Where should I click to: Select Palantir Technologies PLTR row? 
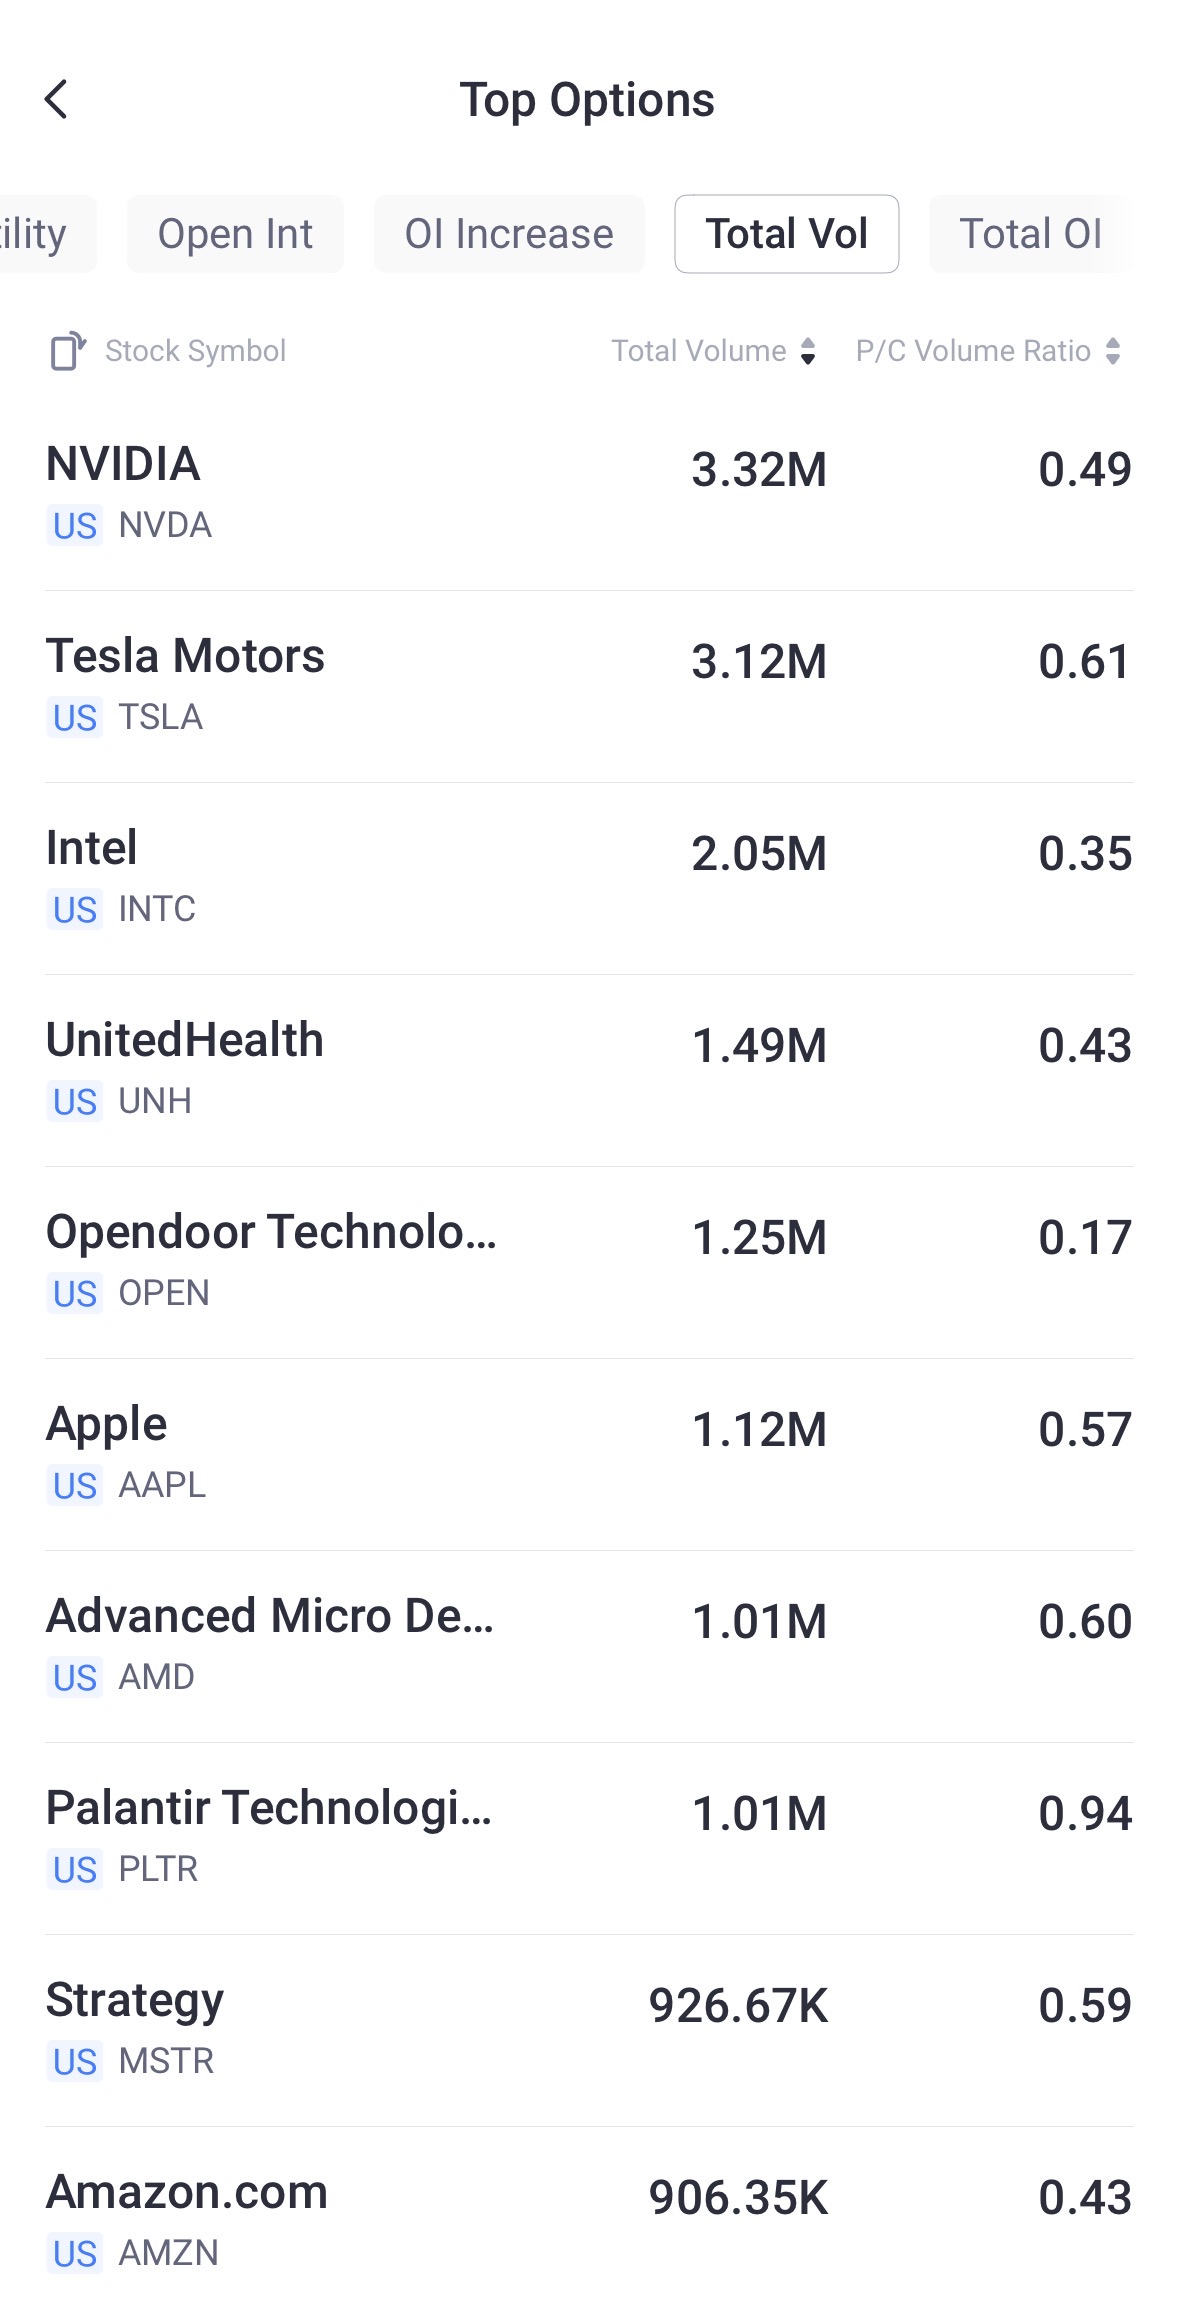click(589, 1837)
